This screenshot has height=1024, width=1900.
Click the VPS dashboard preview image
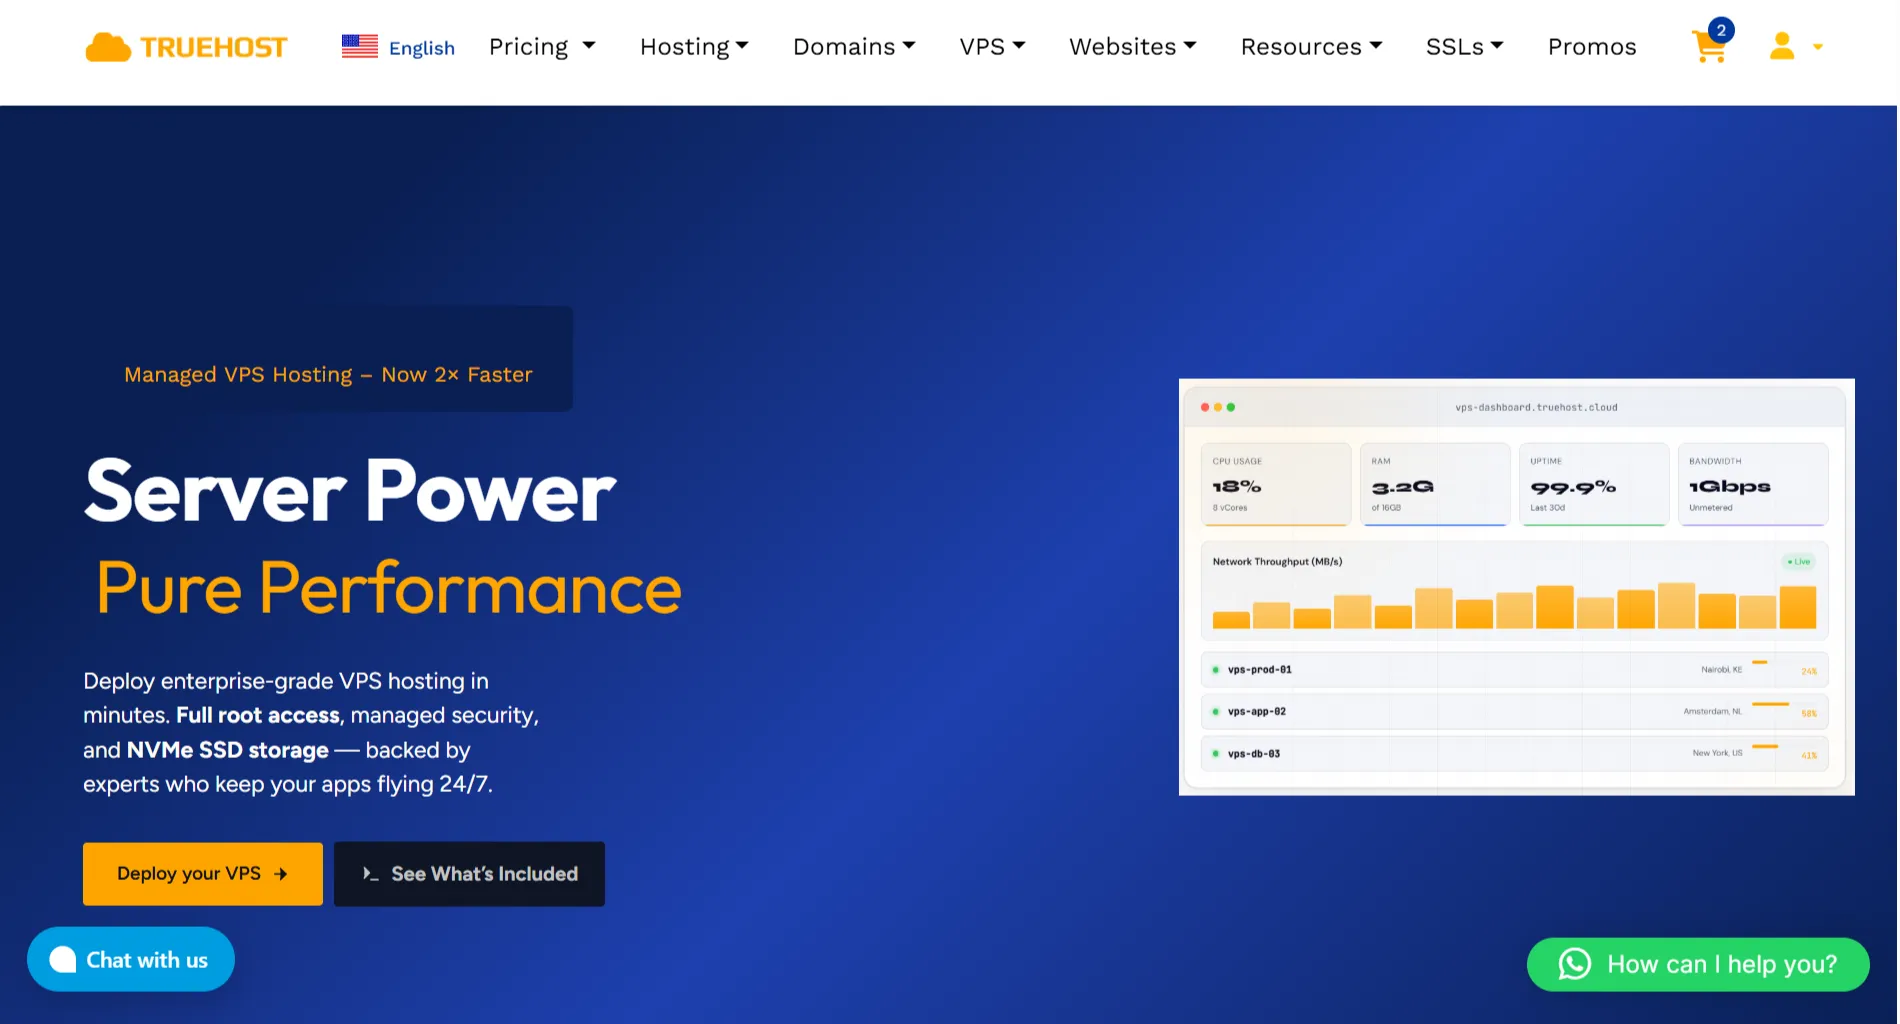pos(1516,587)
